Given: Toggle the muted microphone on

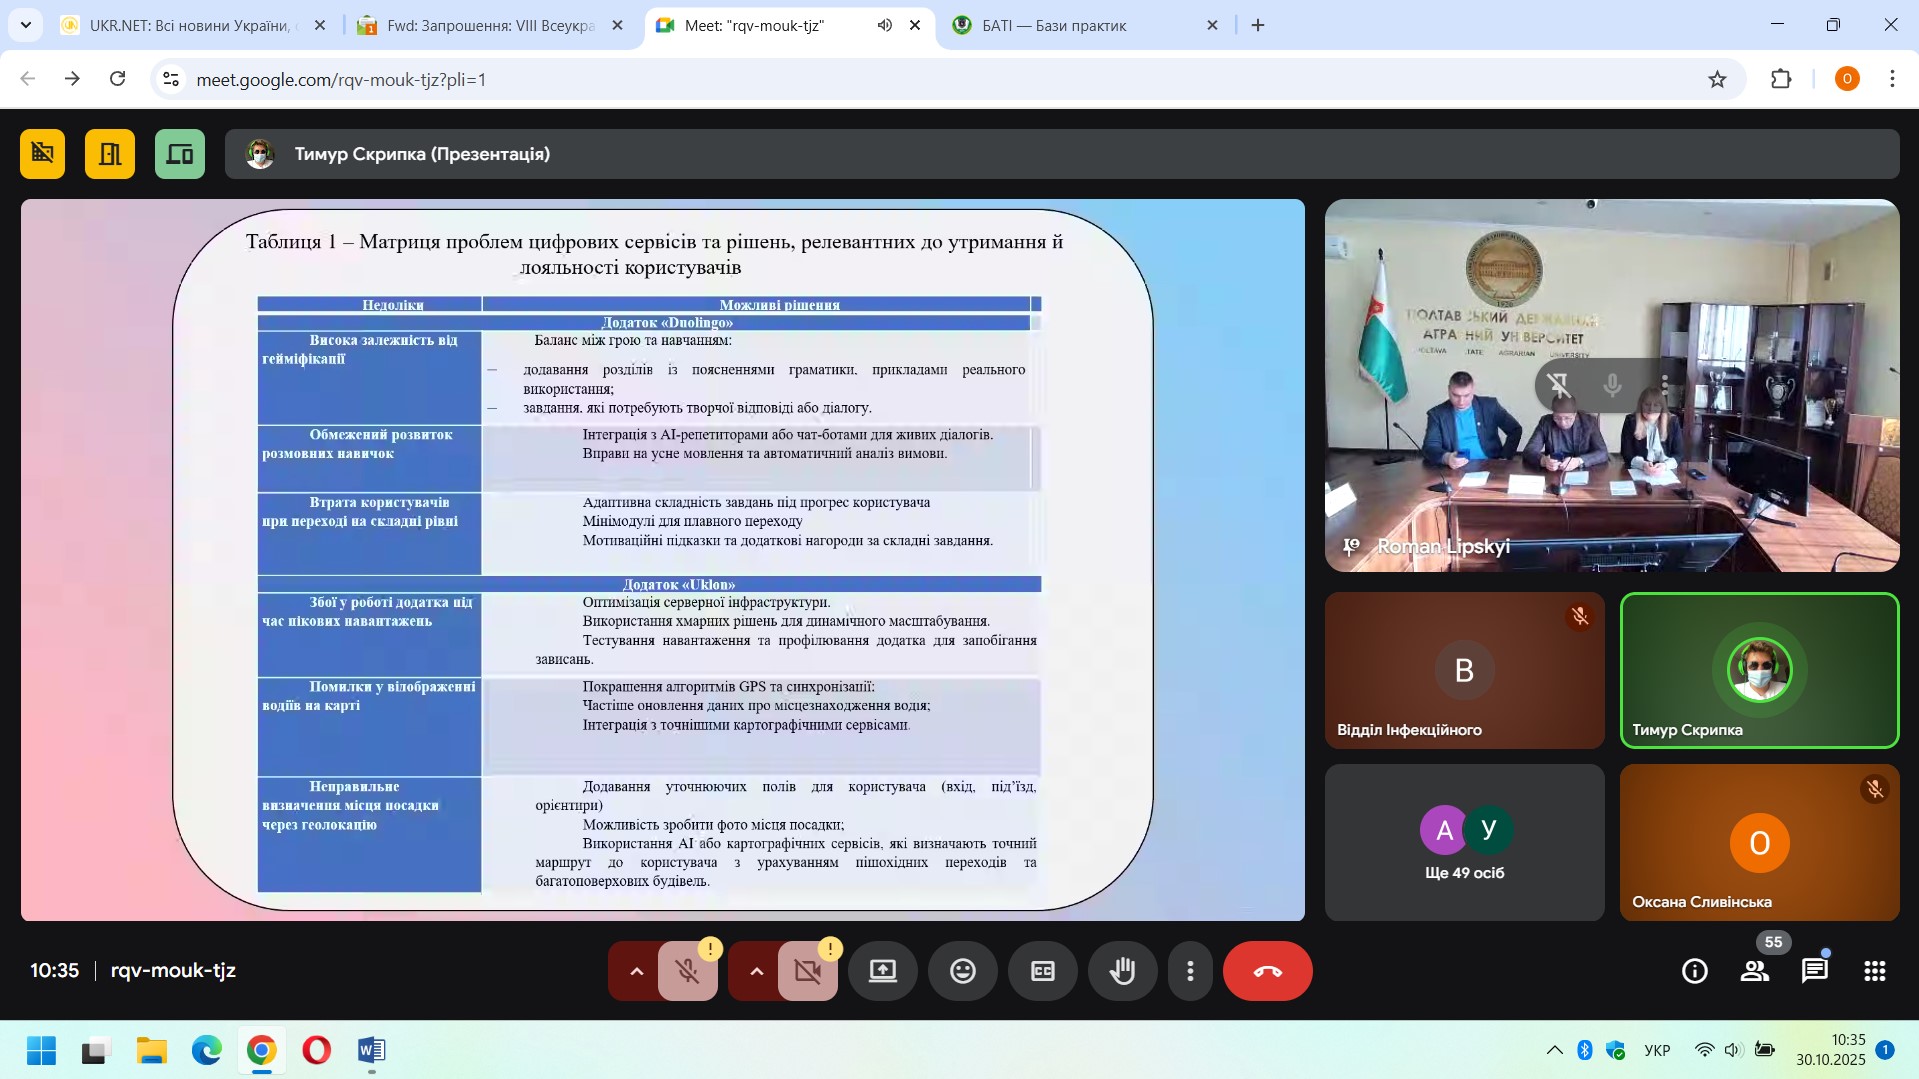Looking at the screenshot, I should 687,971.
